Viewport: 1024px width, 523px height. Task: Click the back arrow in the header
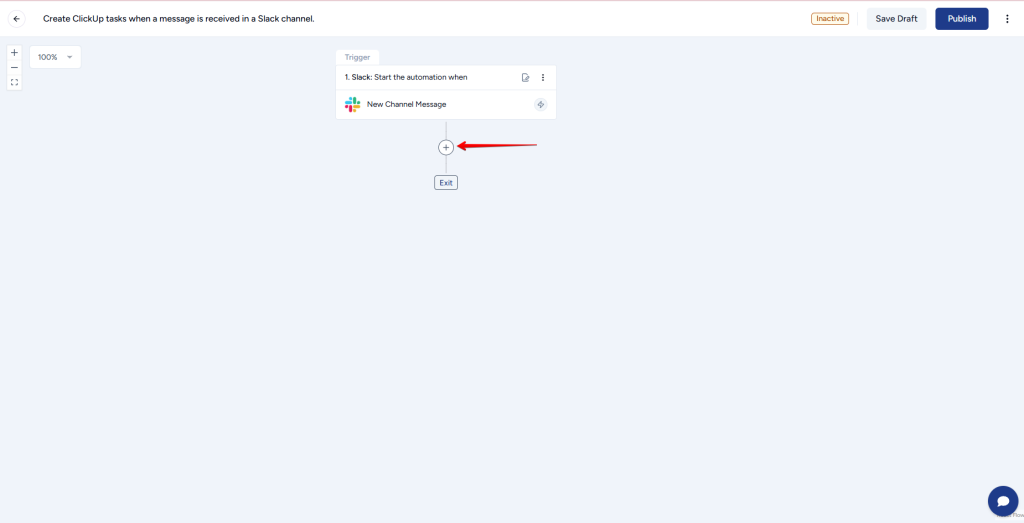pos(16,19)
